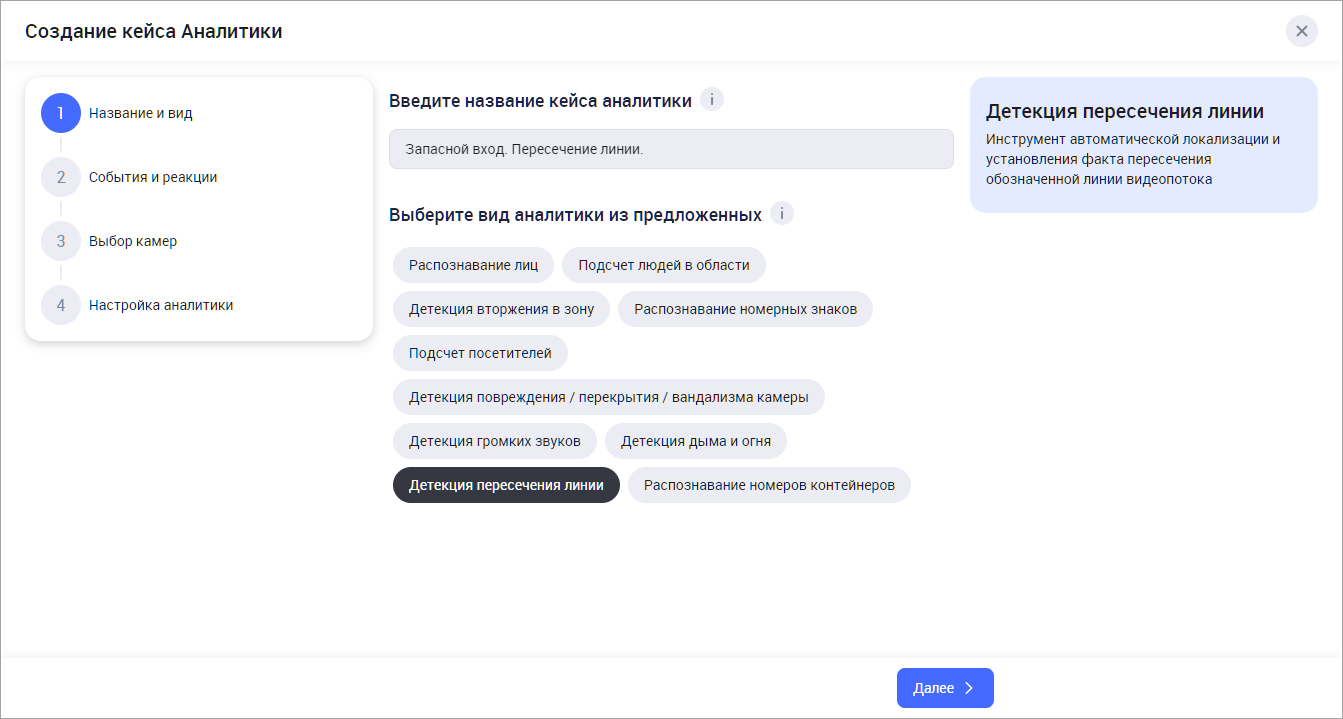Viewport: 1343px width, 719px height.
Task: Click step 2 circle in wizard
Action: 61,177
